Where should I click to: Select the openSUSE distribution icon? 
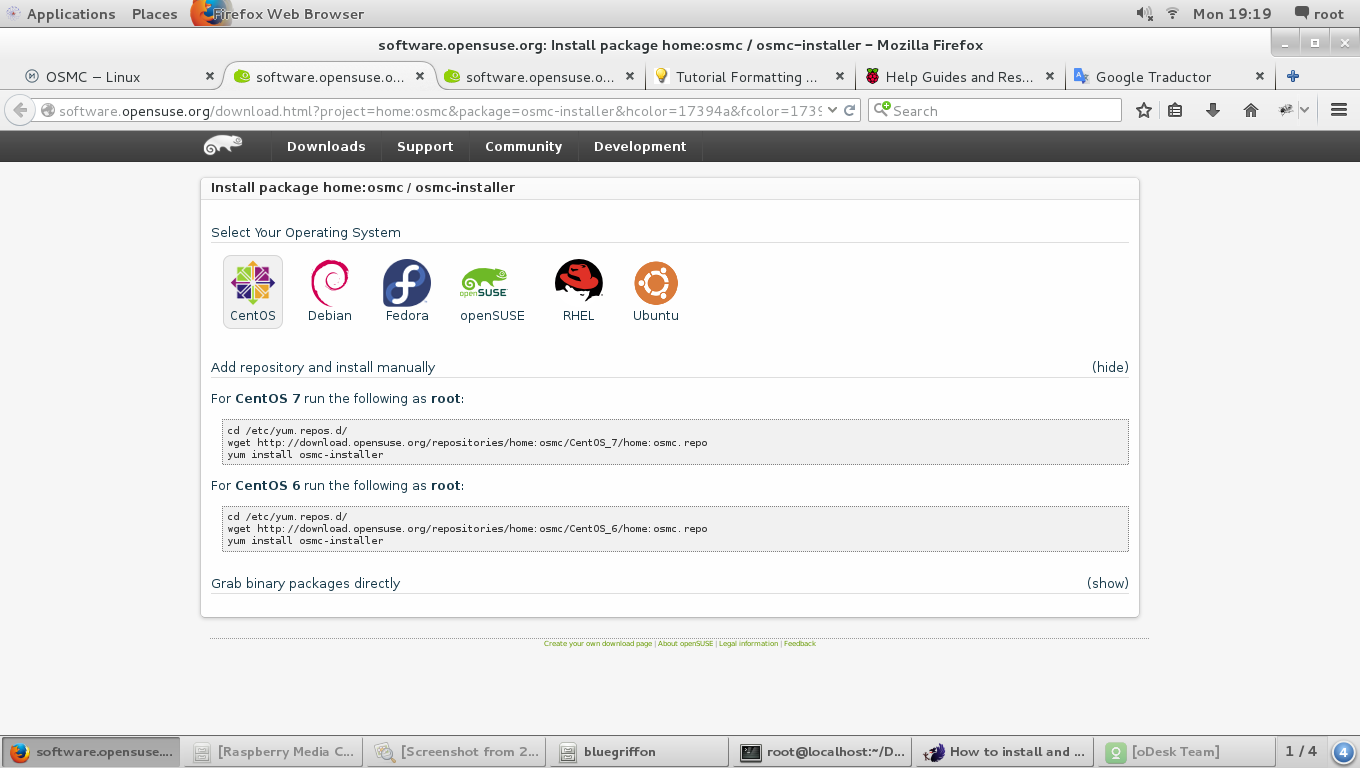point(492,291)
